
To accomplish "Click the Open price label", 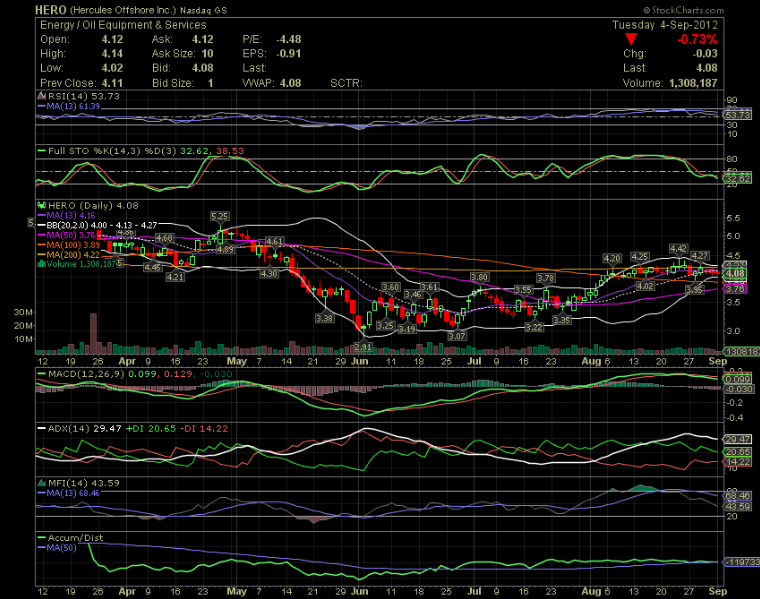I will tap(55, 40).
